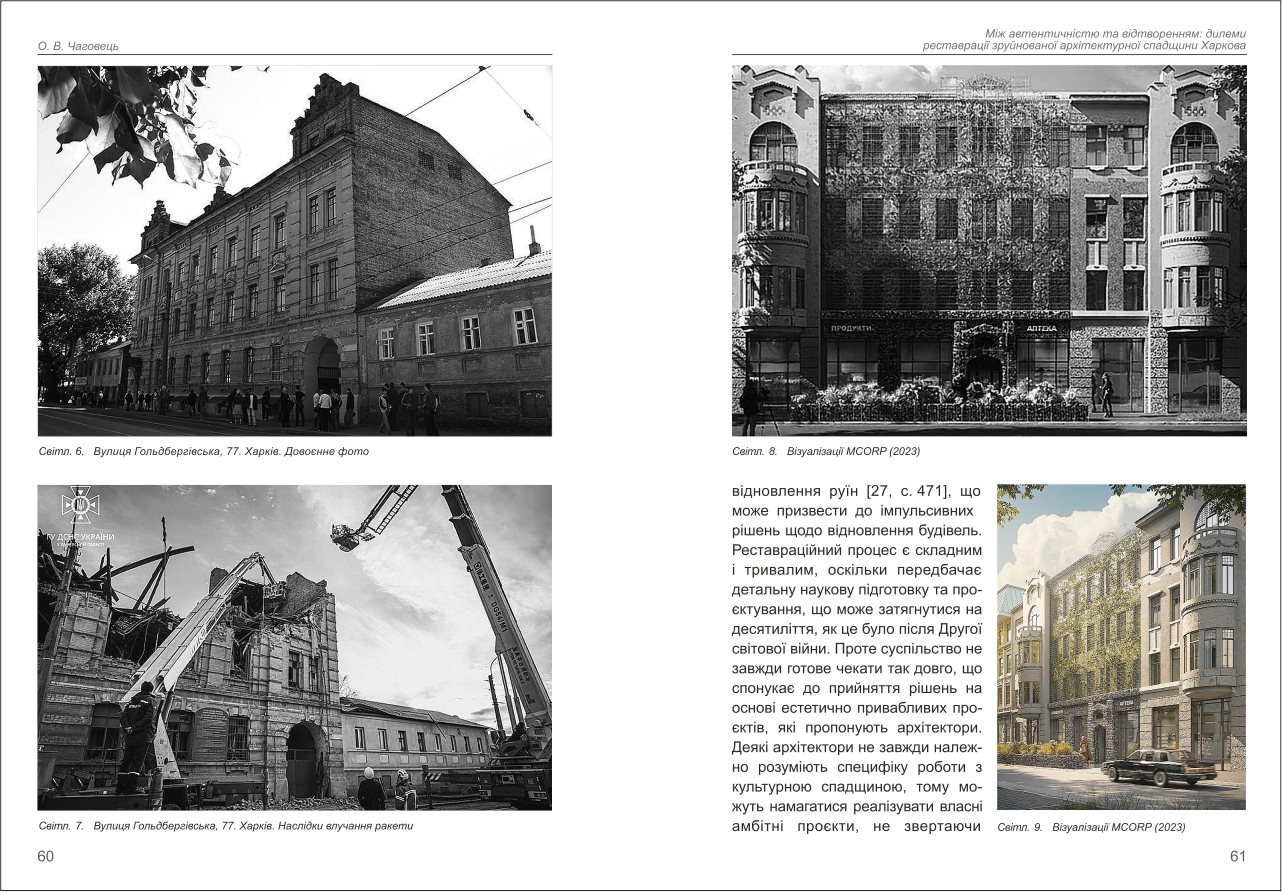
Task: Click the ГУ ДСНС України watermark text
Action: (80, 537)
